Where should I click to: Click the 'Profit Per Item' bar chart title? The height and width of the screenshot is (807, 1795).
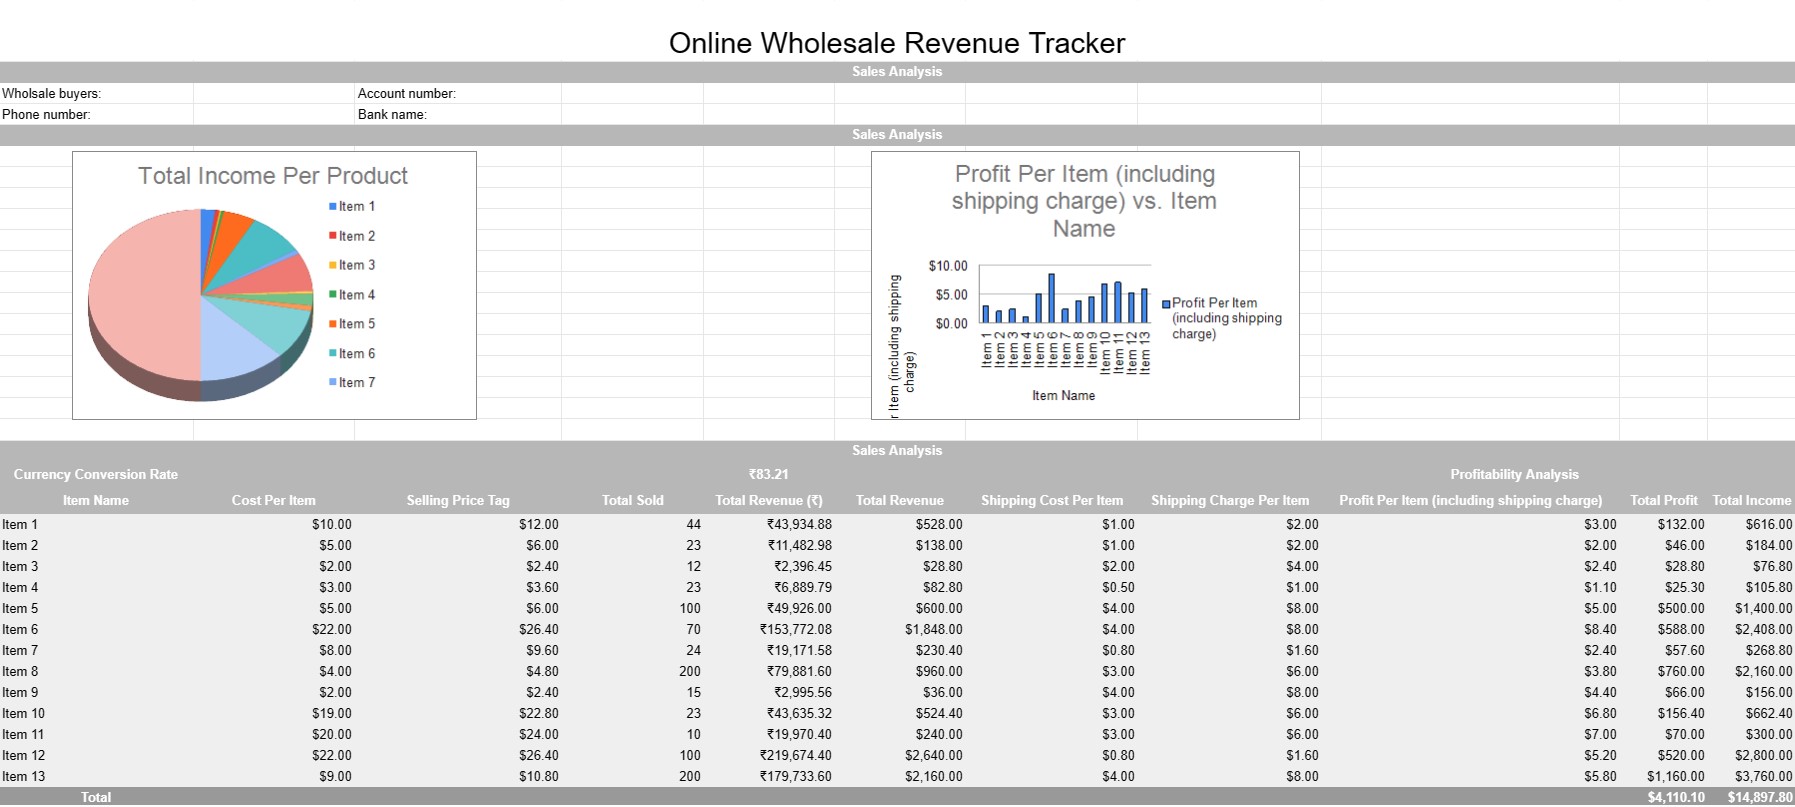[1084, 201]
